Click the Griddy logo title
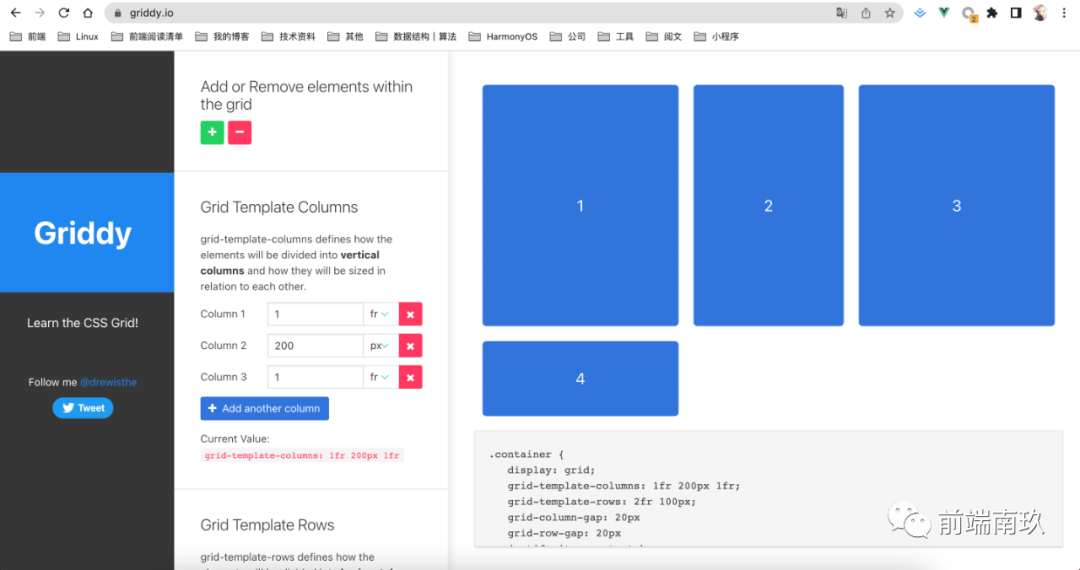The width and height of the screenshot is (1080, 570). 83,233
